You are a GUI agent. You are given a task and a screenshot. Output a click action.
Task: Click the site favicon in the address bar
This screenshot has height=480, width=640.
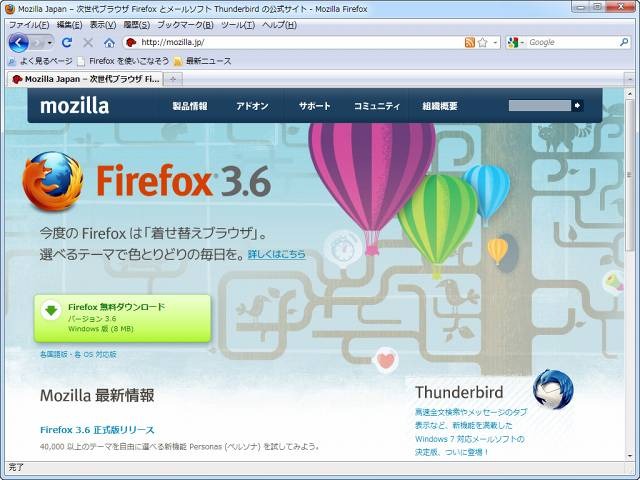131,42
